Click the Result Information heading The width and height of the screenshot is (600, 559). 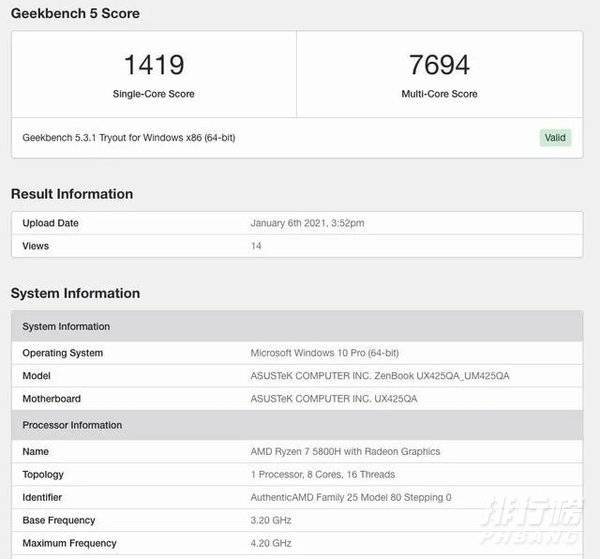point(72,194)
